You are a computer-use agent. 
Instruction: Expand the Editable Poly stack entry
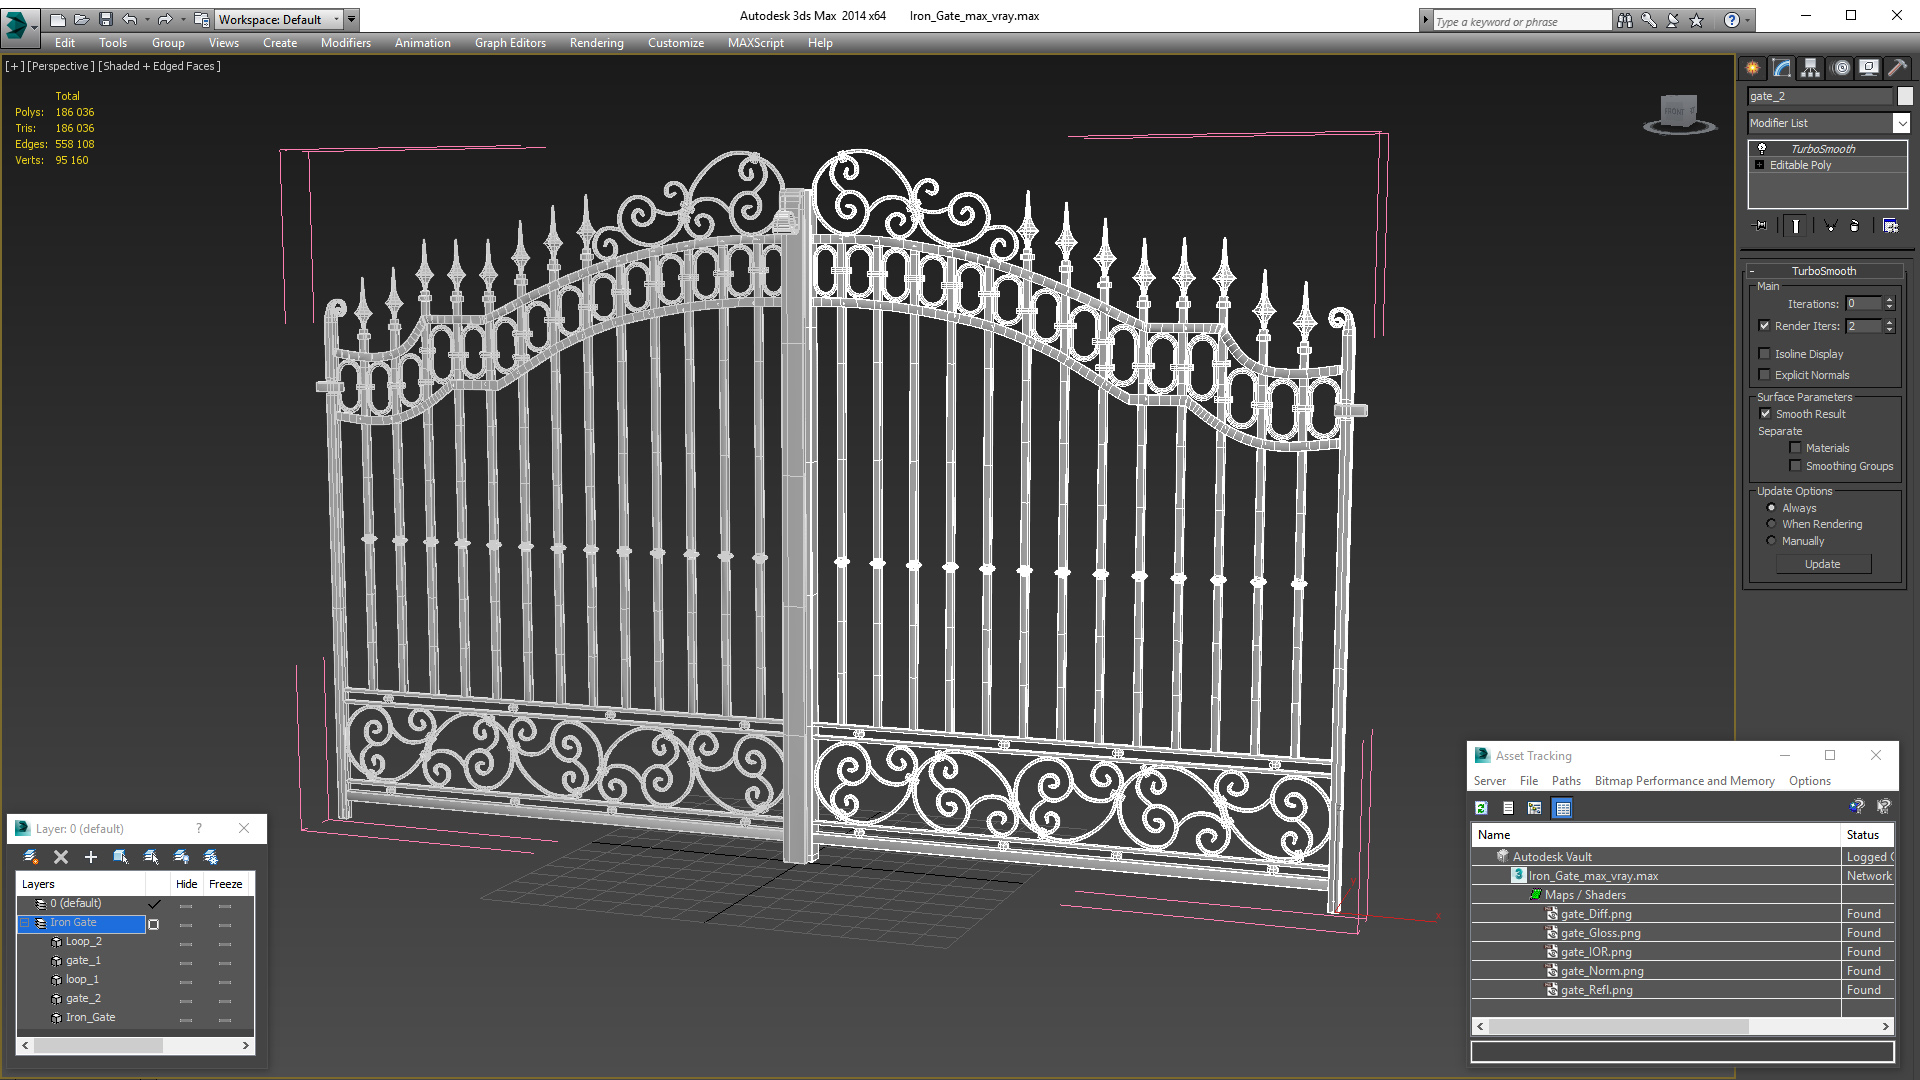[1760, 165]
